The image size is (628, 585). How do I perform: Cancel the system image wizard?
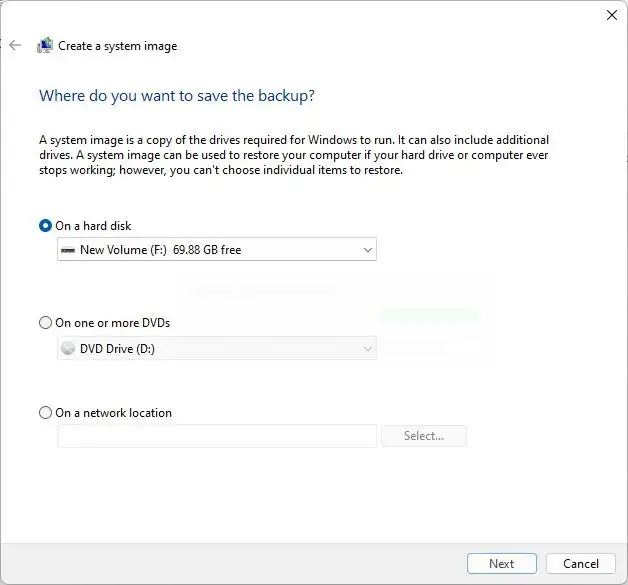pyautogui.click(x=580, y=564)
